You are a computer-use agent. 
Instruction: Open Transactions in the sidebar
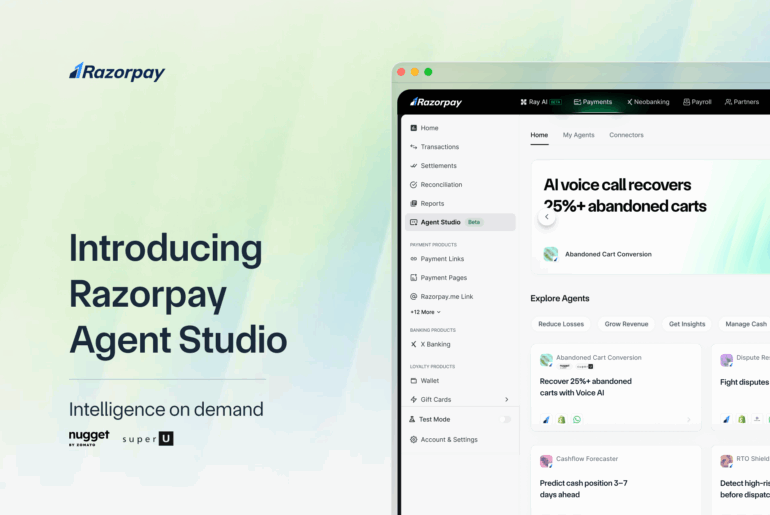(435, 147)
